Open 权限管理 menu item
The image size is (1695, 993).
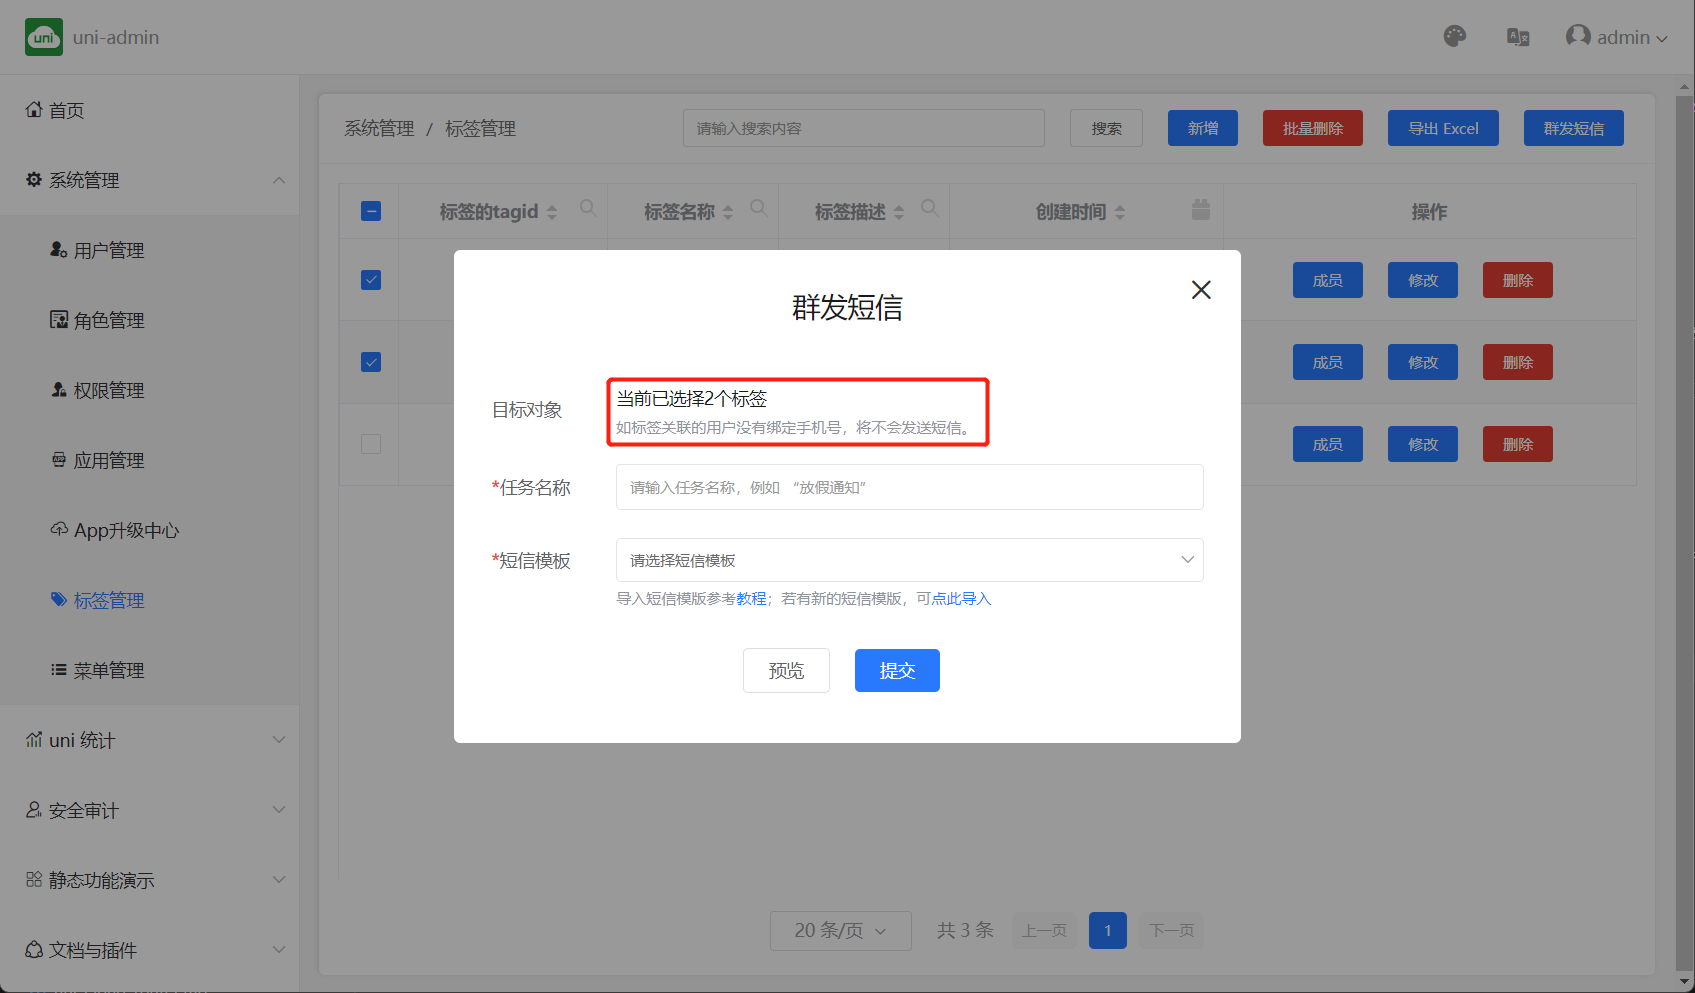150,390
